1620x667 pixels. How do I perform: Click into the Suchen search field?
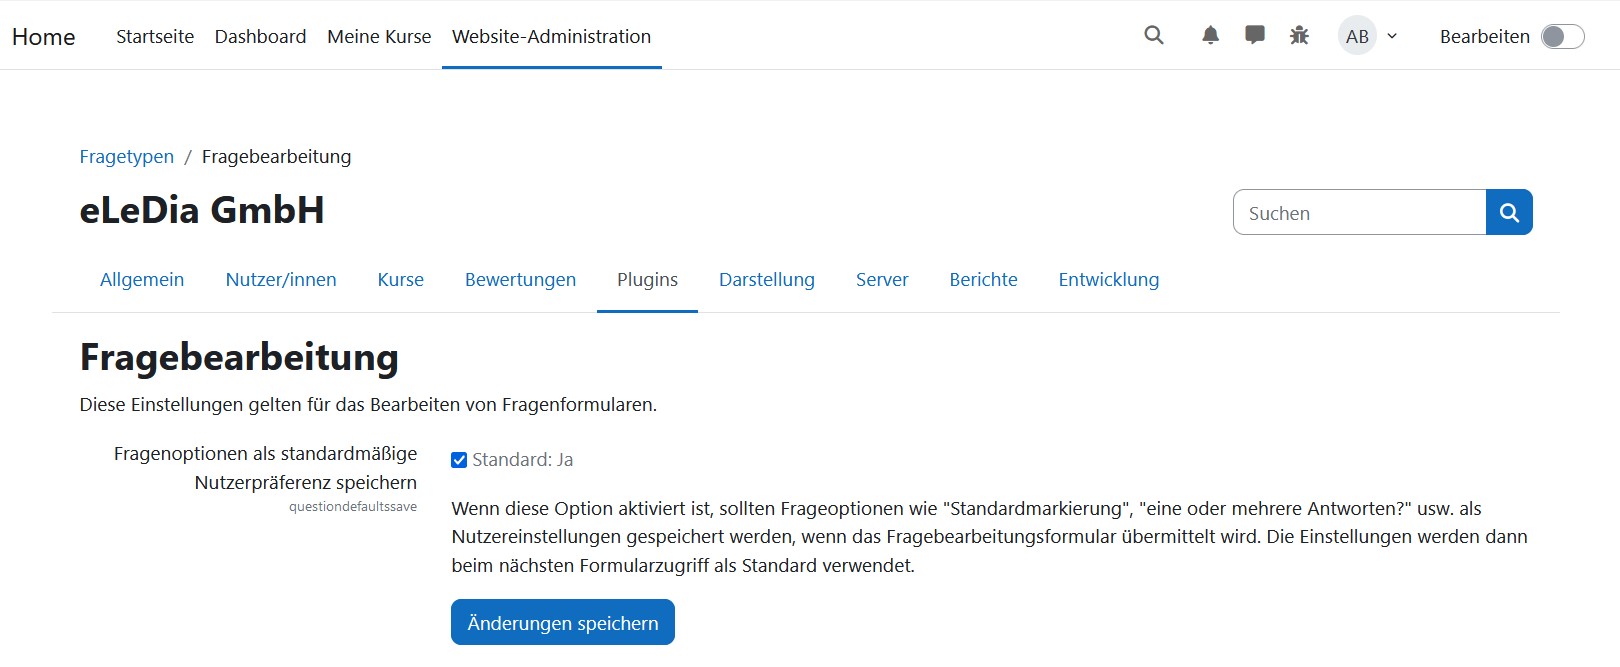coord(1359,213)
